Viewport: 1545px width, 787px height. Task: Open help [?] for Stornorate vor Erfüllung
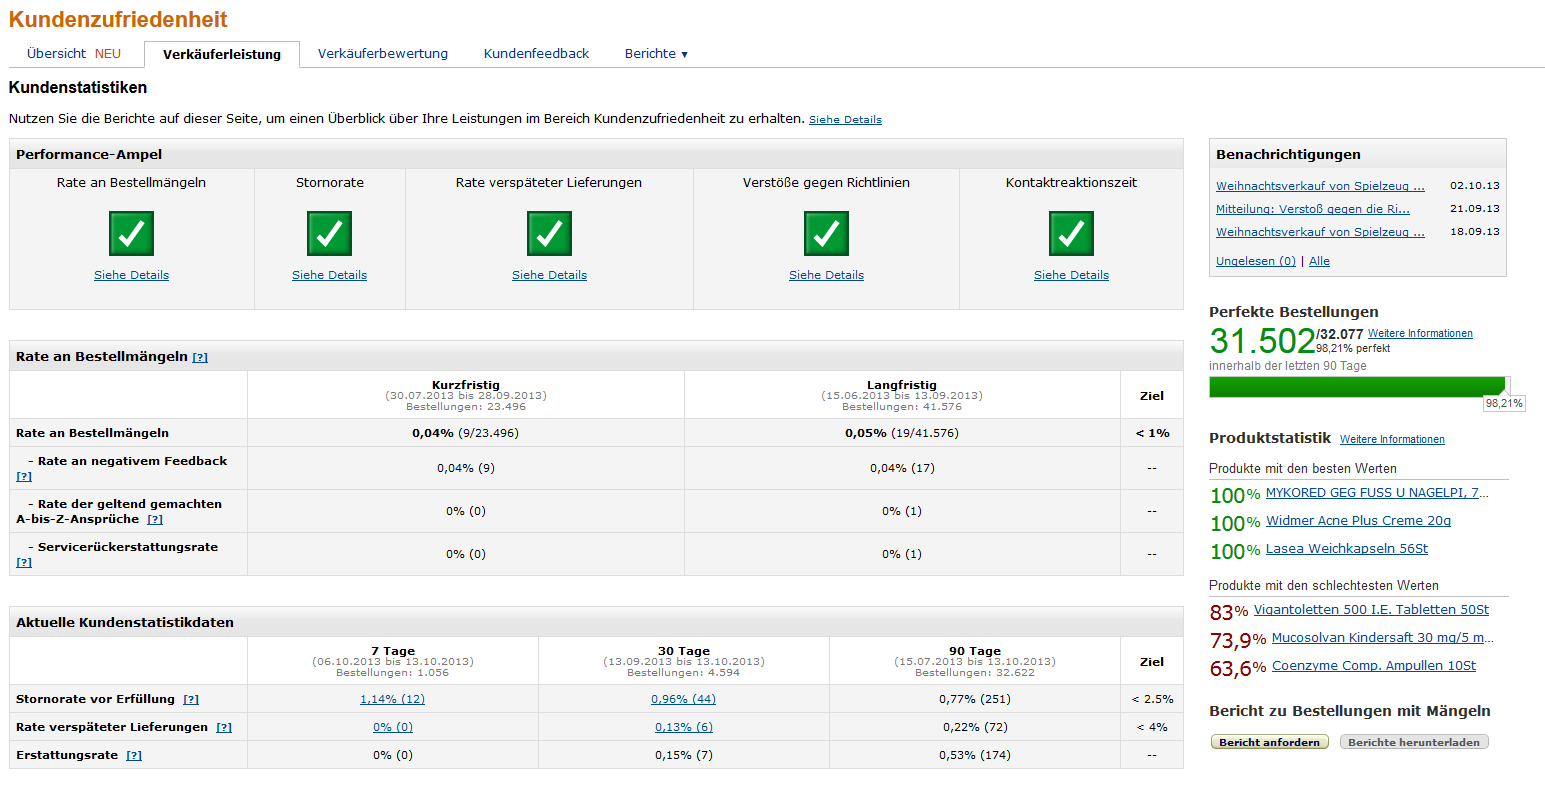coord(191,700)
